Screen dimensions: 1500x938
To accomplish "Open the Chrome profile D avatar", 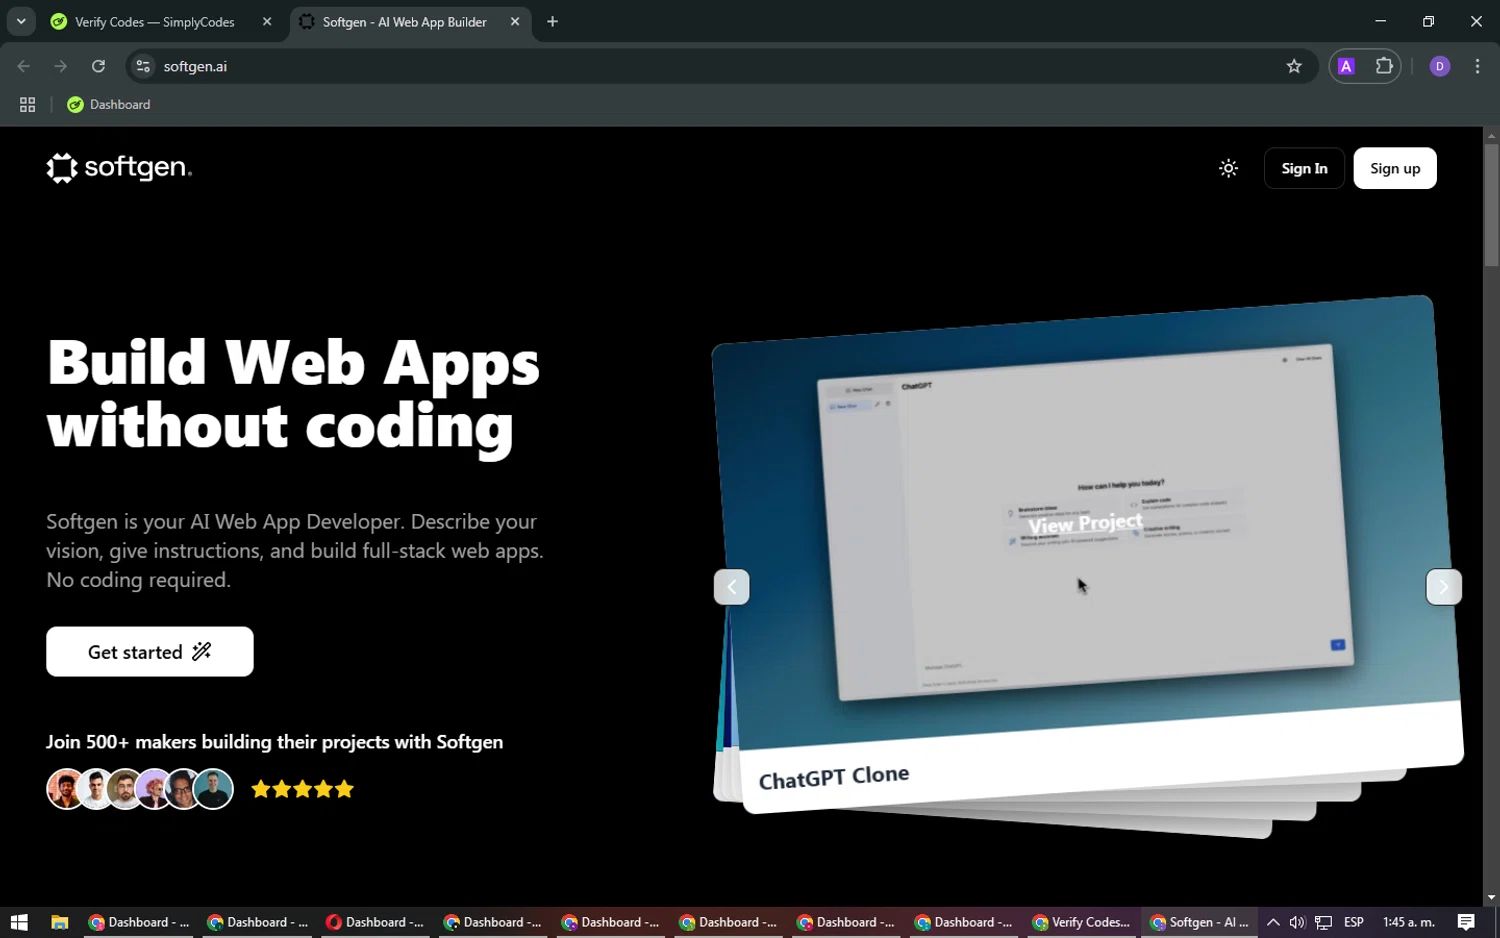I will 1440,66.
